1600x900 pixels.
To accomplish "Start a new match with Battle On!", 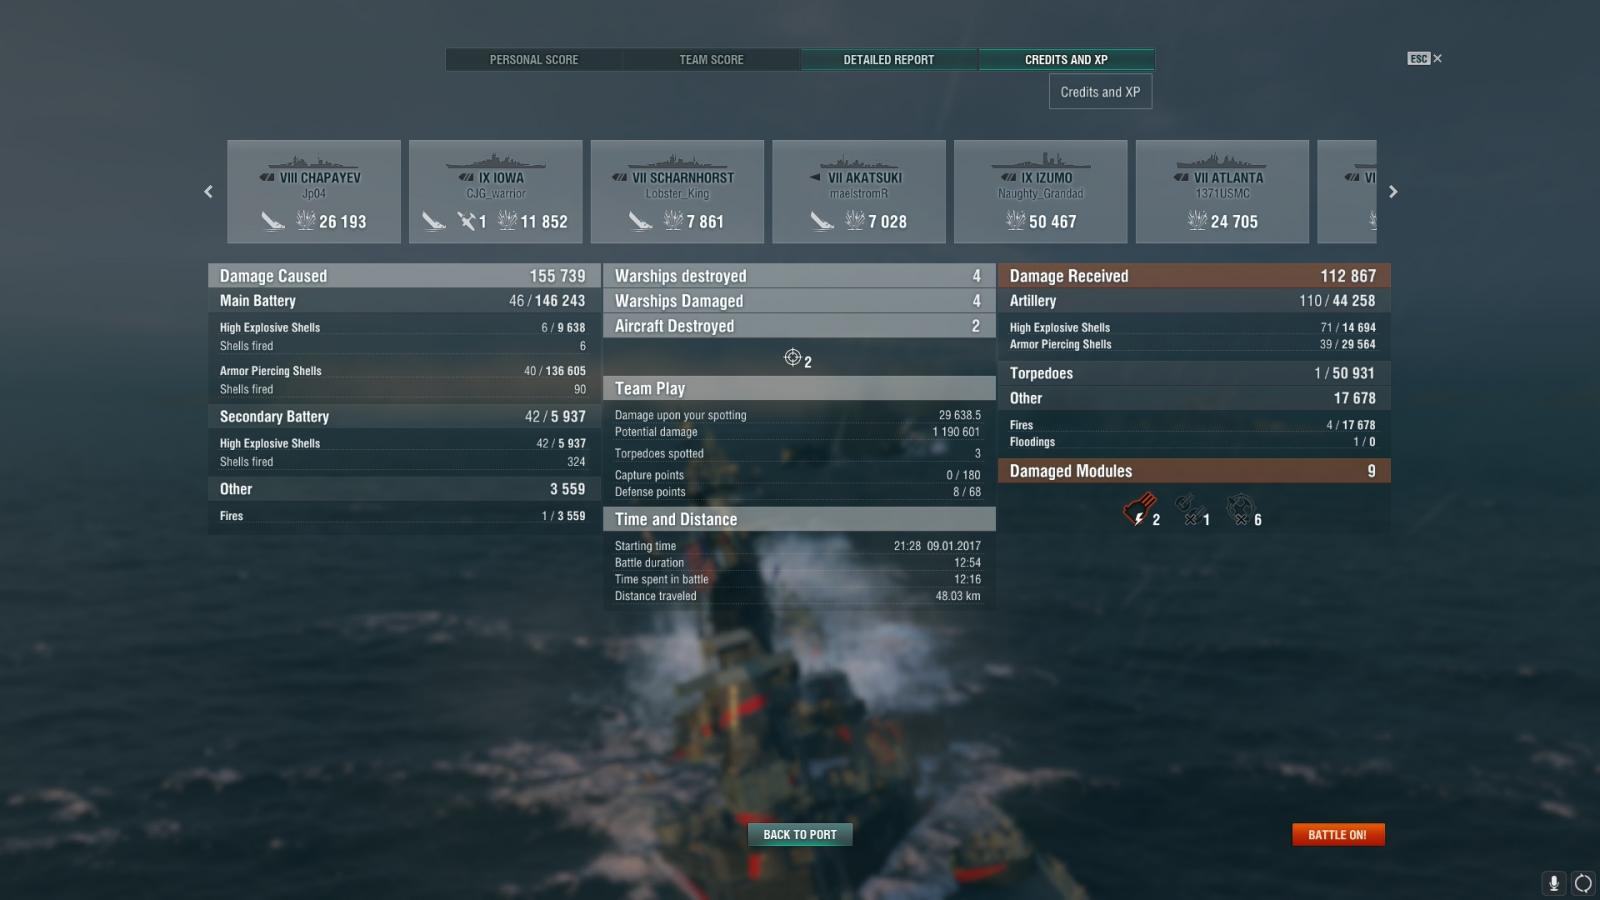I will [1338, 834].
